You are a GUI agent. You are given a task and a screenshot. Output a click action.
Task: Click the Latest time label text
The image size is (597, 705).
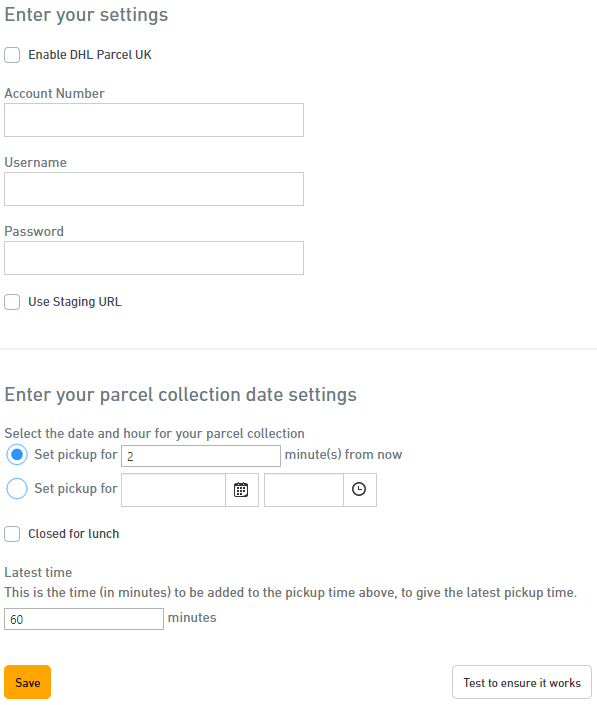pyautogui.click(x=38, y=572)
